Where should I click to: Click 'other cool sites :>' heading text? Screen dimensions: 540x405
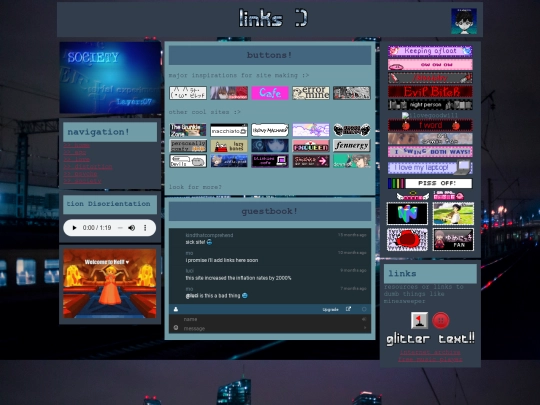[x=205, y=112]
